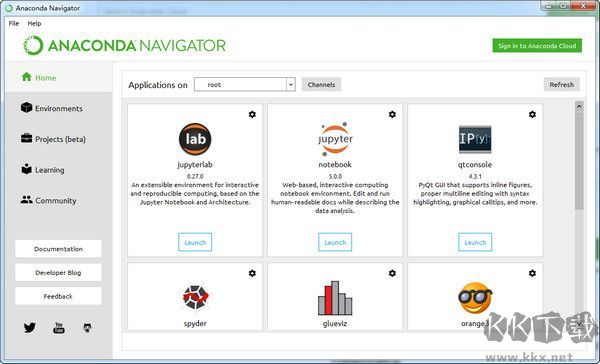Open the File menu
Screen dimensions: 600x364
tap(14, 23)
